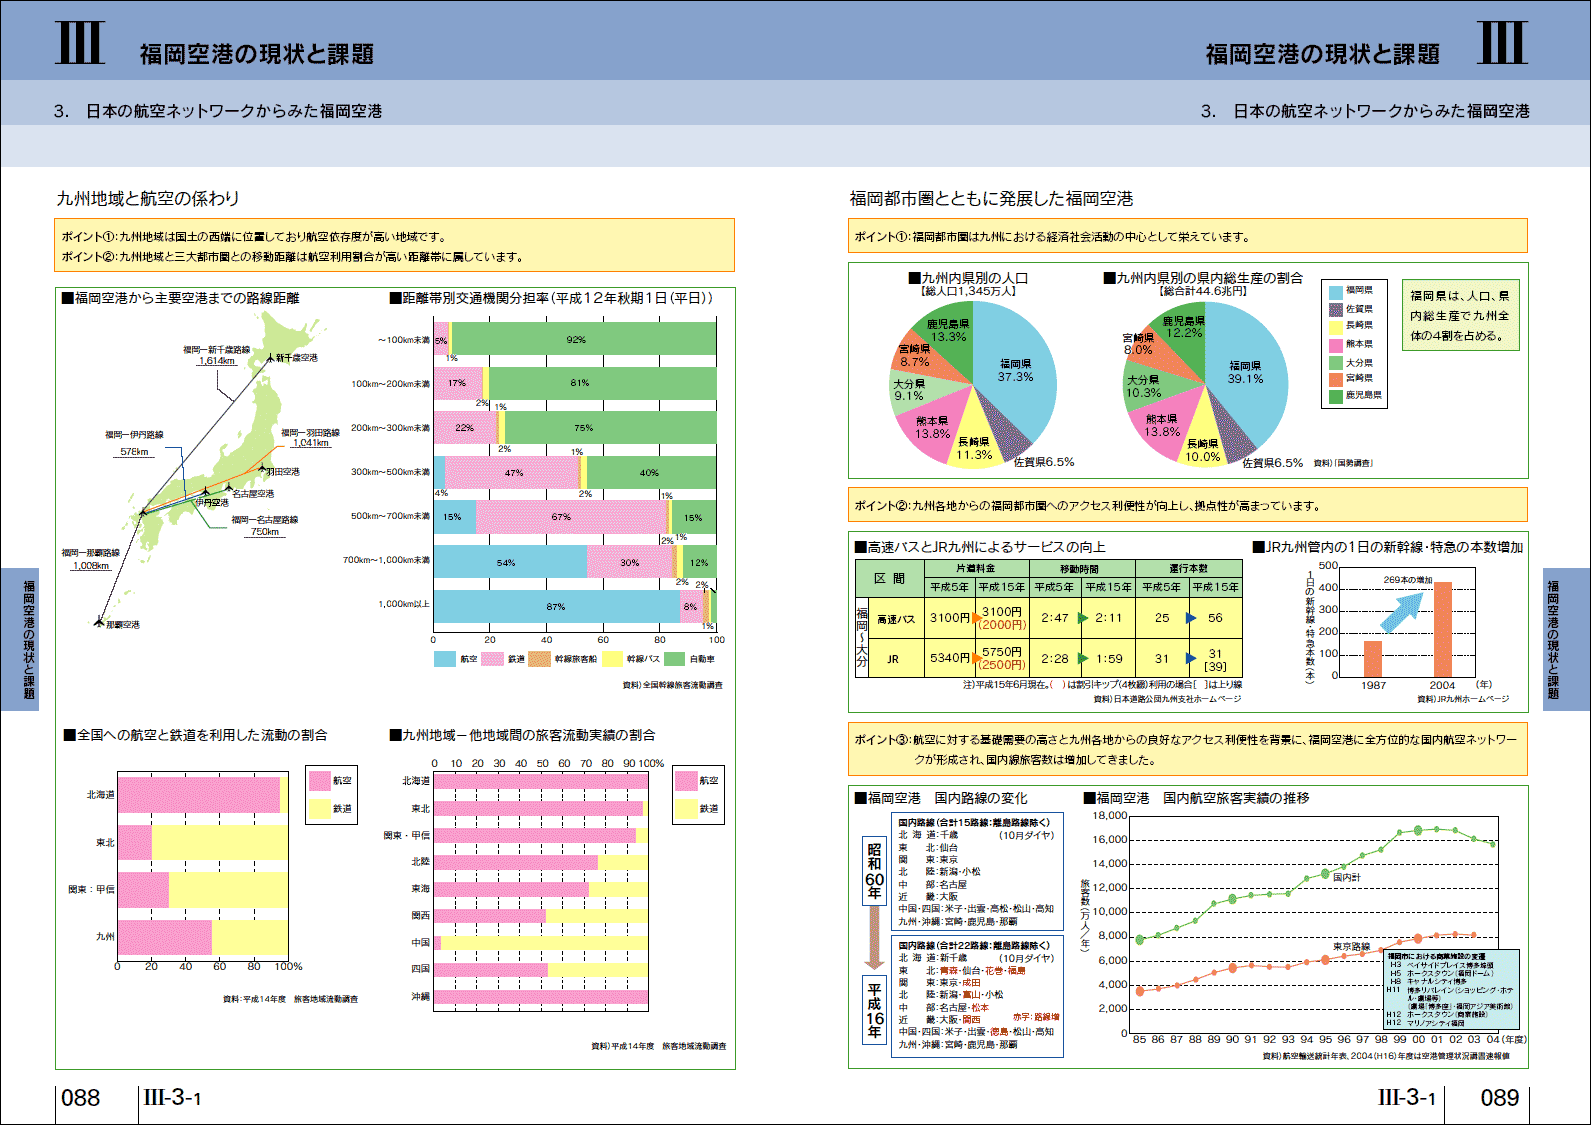Click the 長崎県 swatch in the pie legend
1591x1125 pixels.
[x=1335, y=326]
